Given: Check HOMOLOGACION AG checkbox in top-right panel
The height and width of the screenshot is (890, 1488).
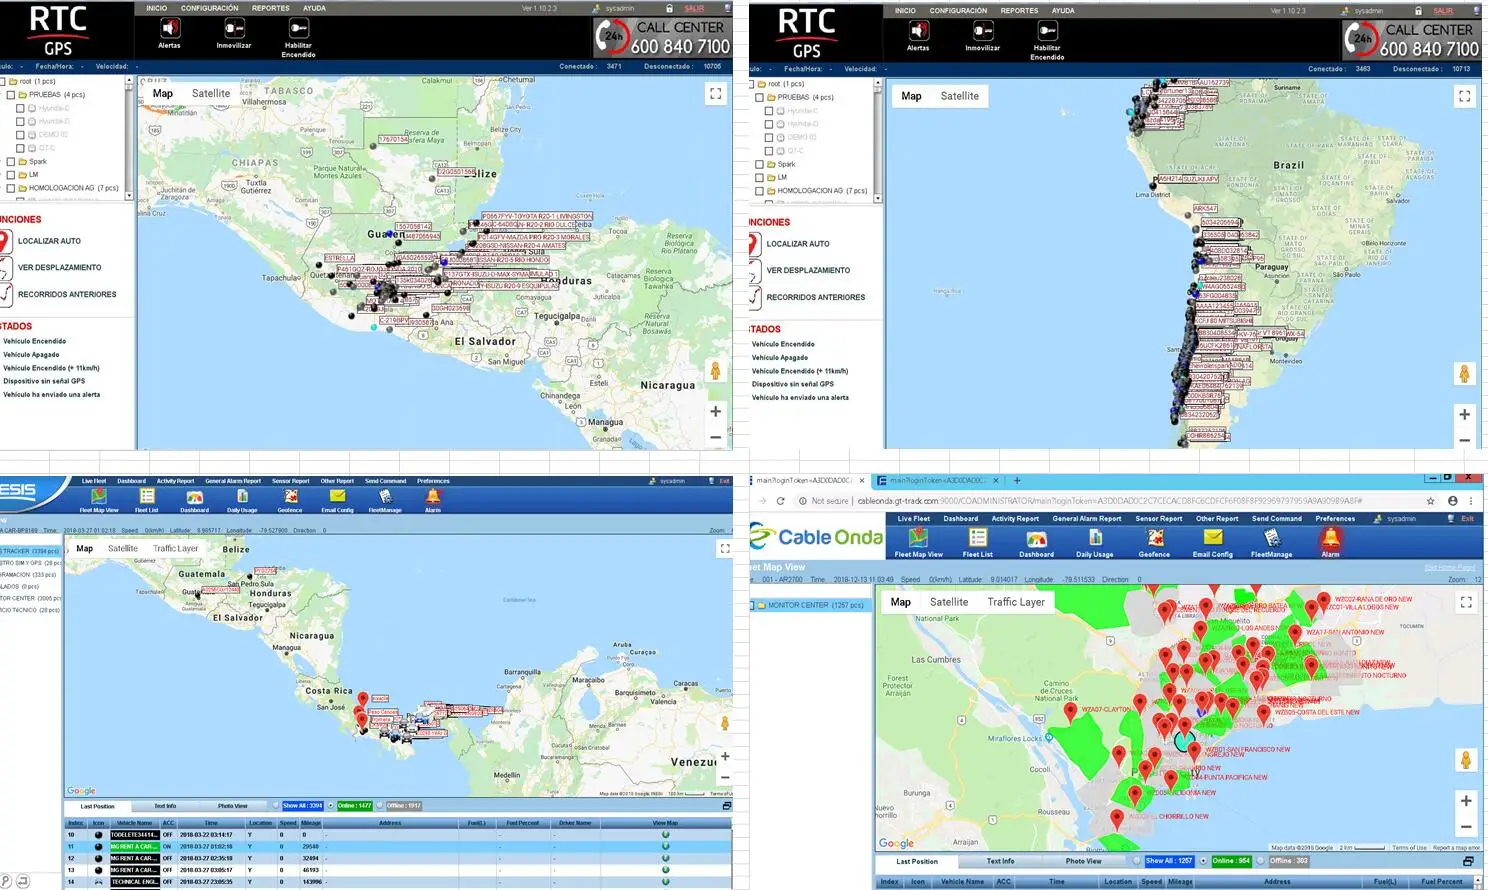Looking at the screenshot, I should pyautogui.click(x=760, y=191).
